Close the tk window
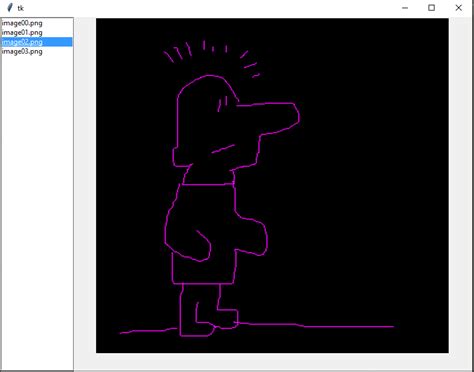 coord(459,8)
